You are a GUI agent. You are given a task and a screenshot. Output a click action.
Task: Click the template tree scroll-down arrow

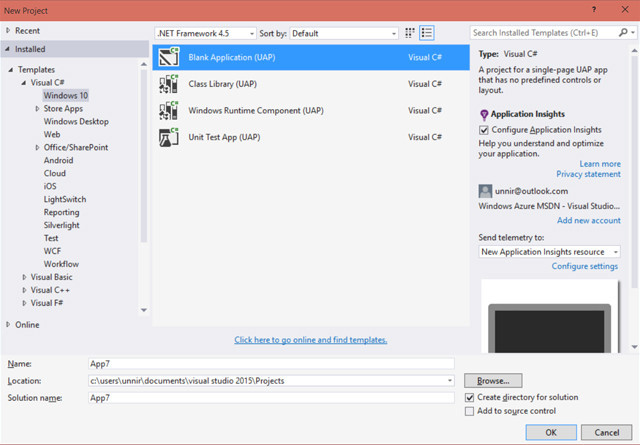[x=144, y=310]
